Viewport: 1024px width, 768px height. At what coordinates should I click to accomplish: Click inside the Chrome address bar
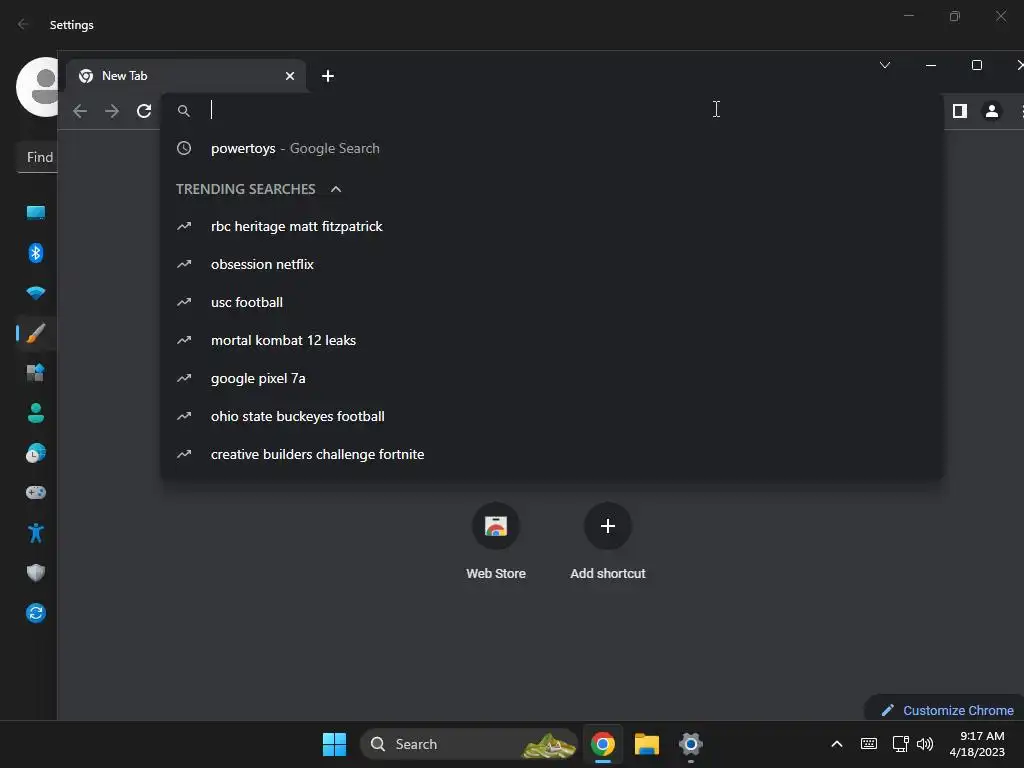(x=552, y=110)
